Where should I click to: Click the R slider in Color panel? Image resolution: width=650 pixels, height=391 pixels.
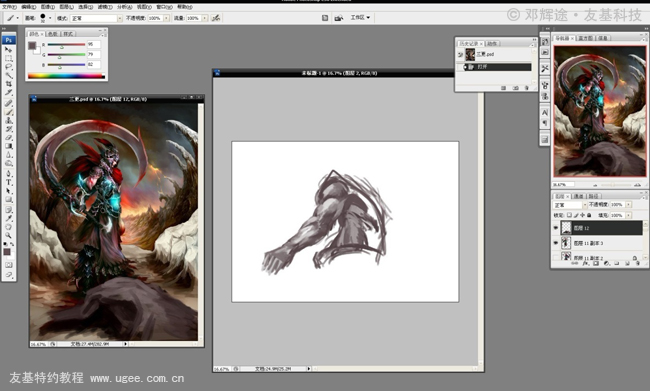pos(66,44)
